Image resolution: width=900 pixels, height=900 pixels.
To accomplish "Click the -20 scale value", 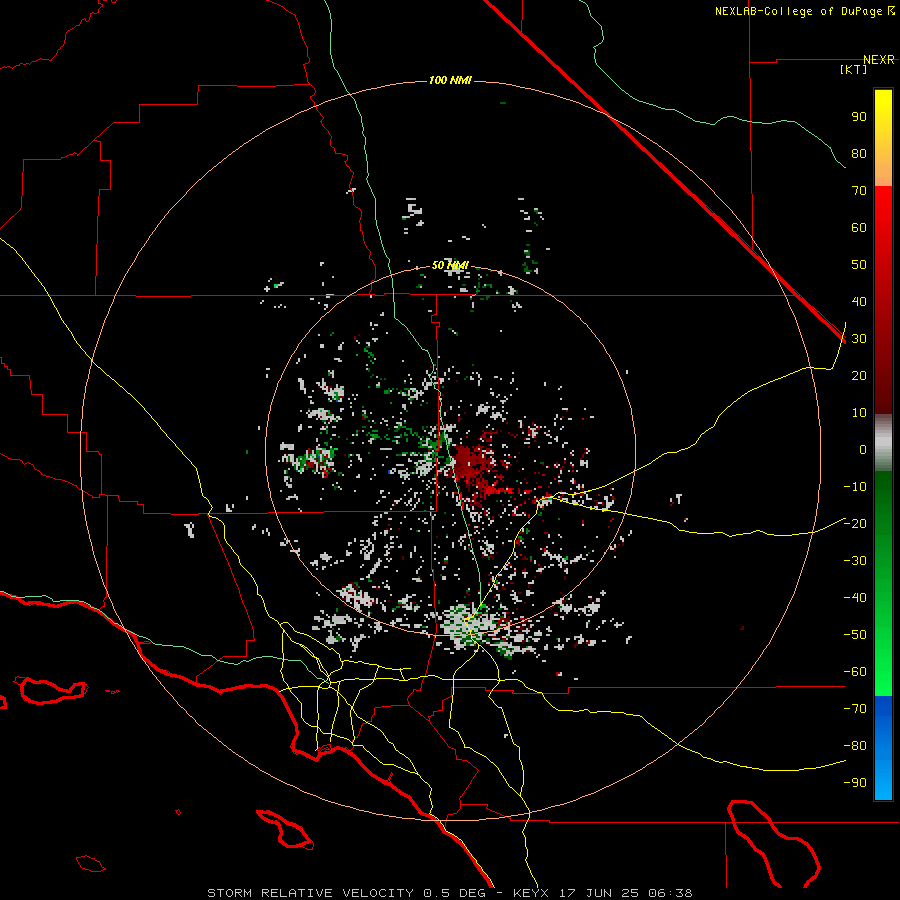I will point(855,524).
